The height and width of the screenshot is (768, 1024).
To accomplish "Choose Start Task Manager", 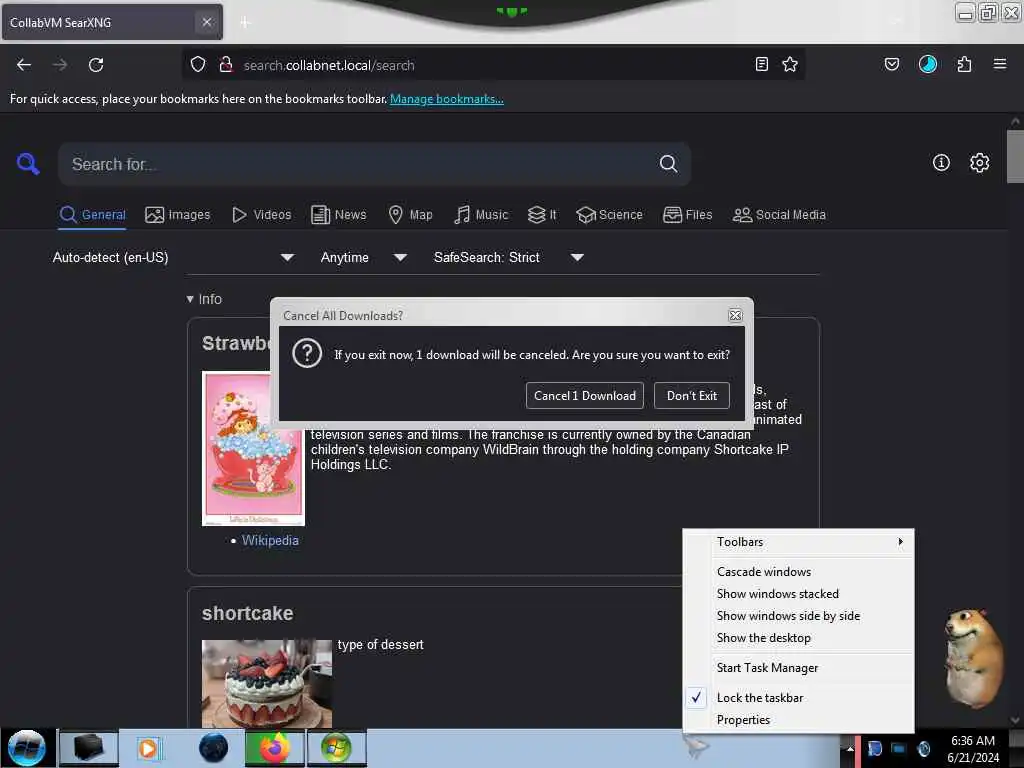I will point(798,667).
